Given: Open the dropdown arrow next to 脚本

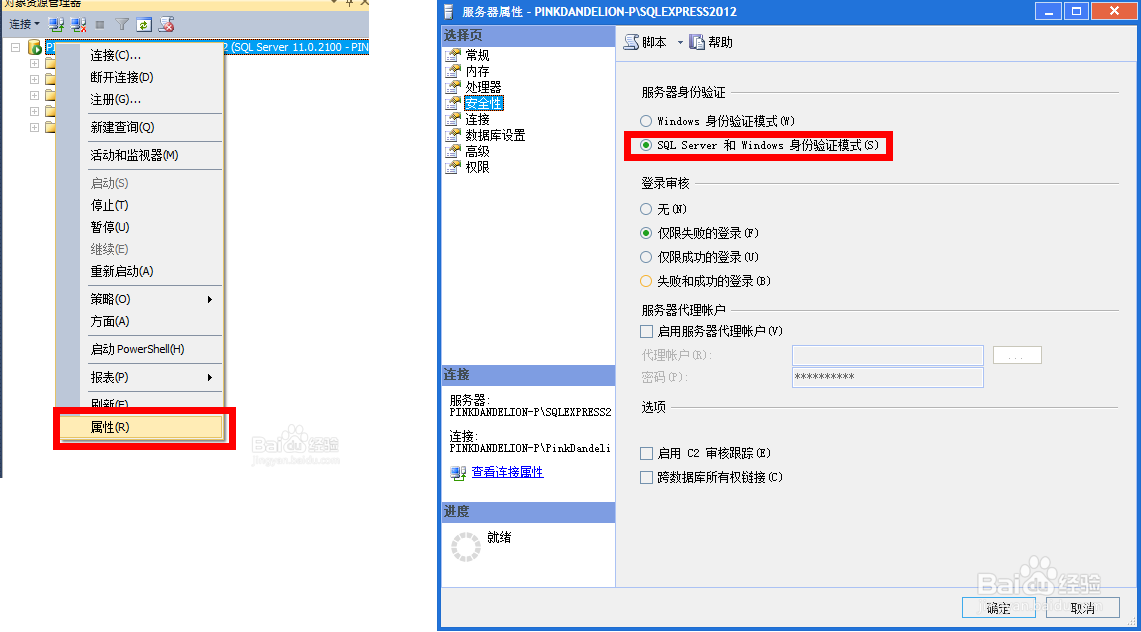Looking at the screenshot, I should tap(680, 42).
